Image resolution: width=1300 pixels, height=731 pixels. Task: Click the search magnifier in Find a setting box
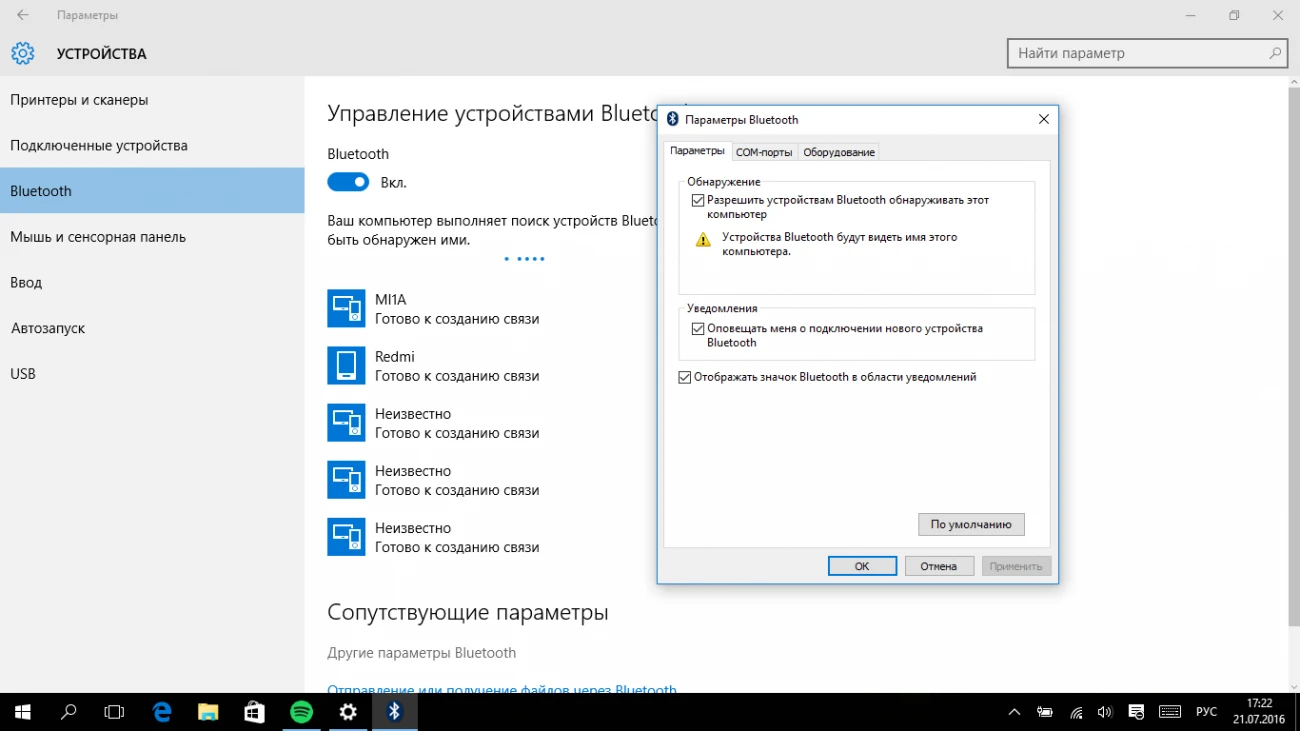click(x=1275, y=53)
